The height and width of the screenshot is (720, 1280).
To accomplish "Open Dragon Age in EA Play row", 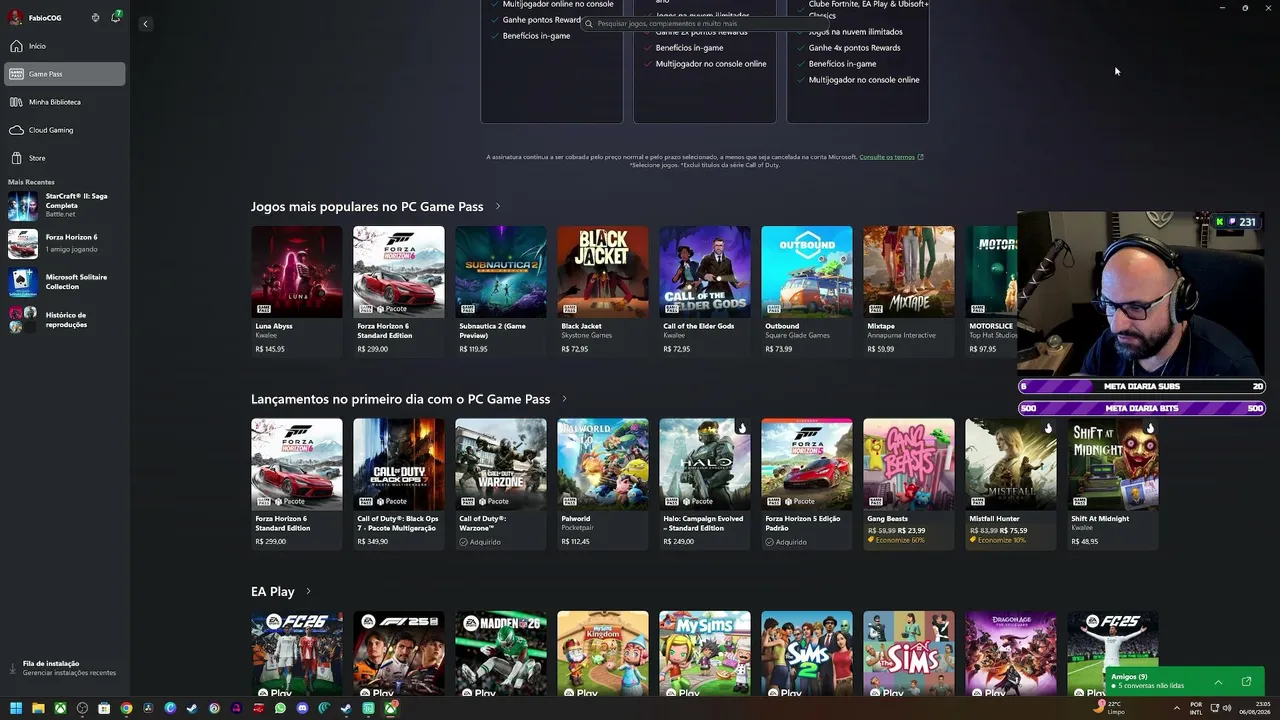I will pyautogui.click(x=1011, y=653).
